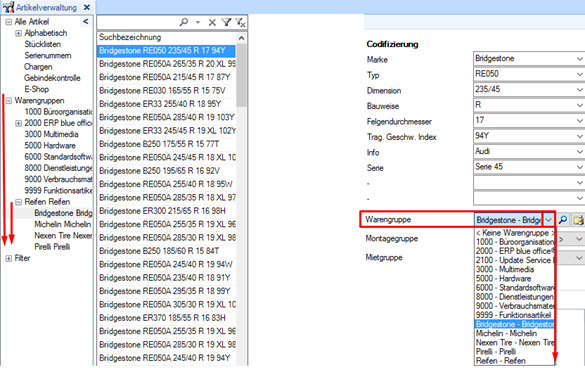Expand the 2000 ERP blue office node
Screen dimensions: 585x368
tap(18, 123)
